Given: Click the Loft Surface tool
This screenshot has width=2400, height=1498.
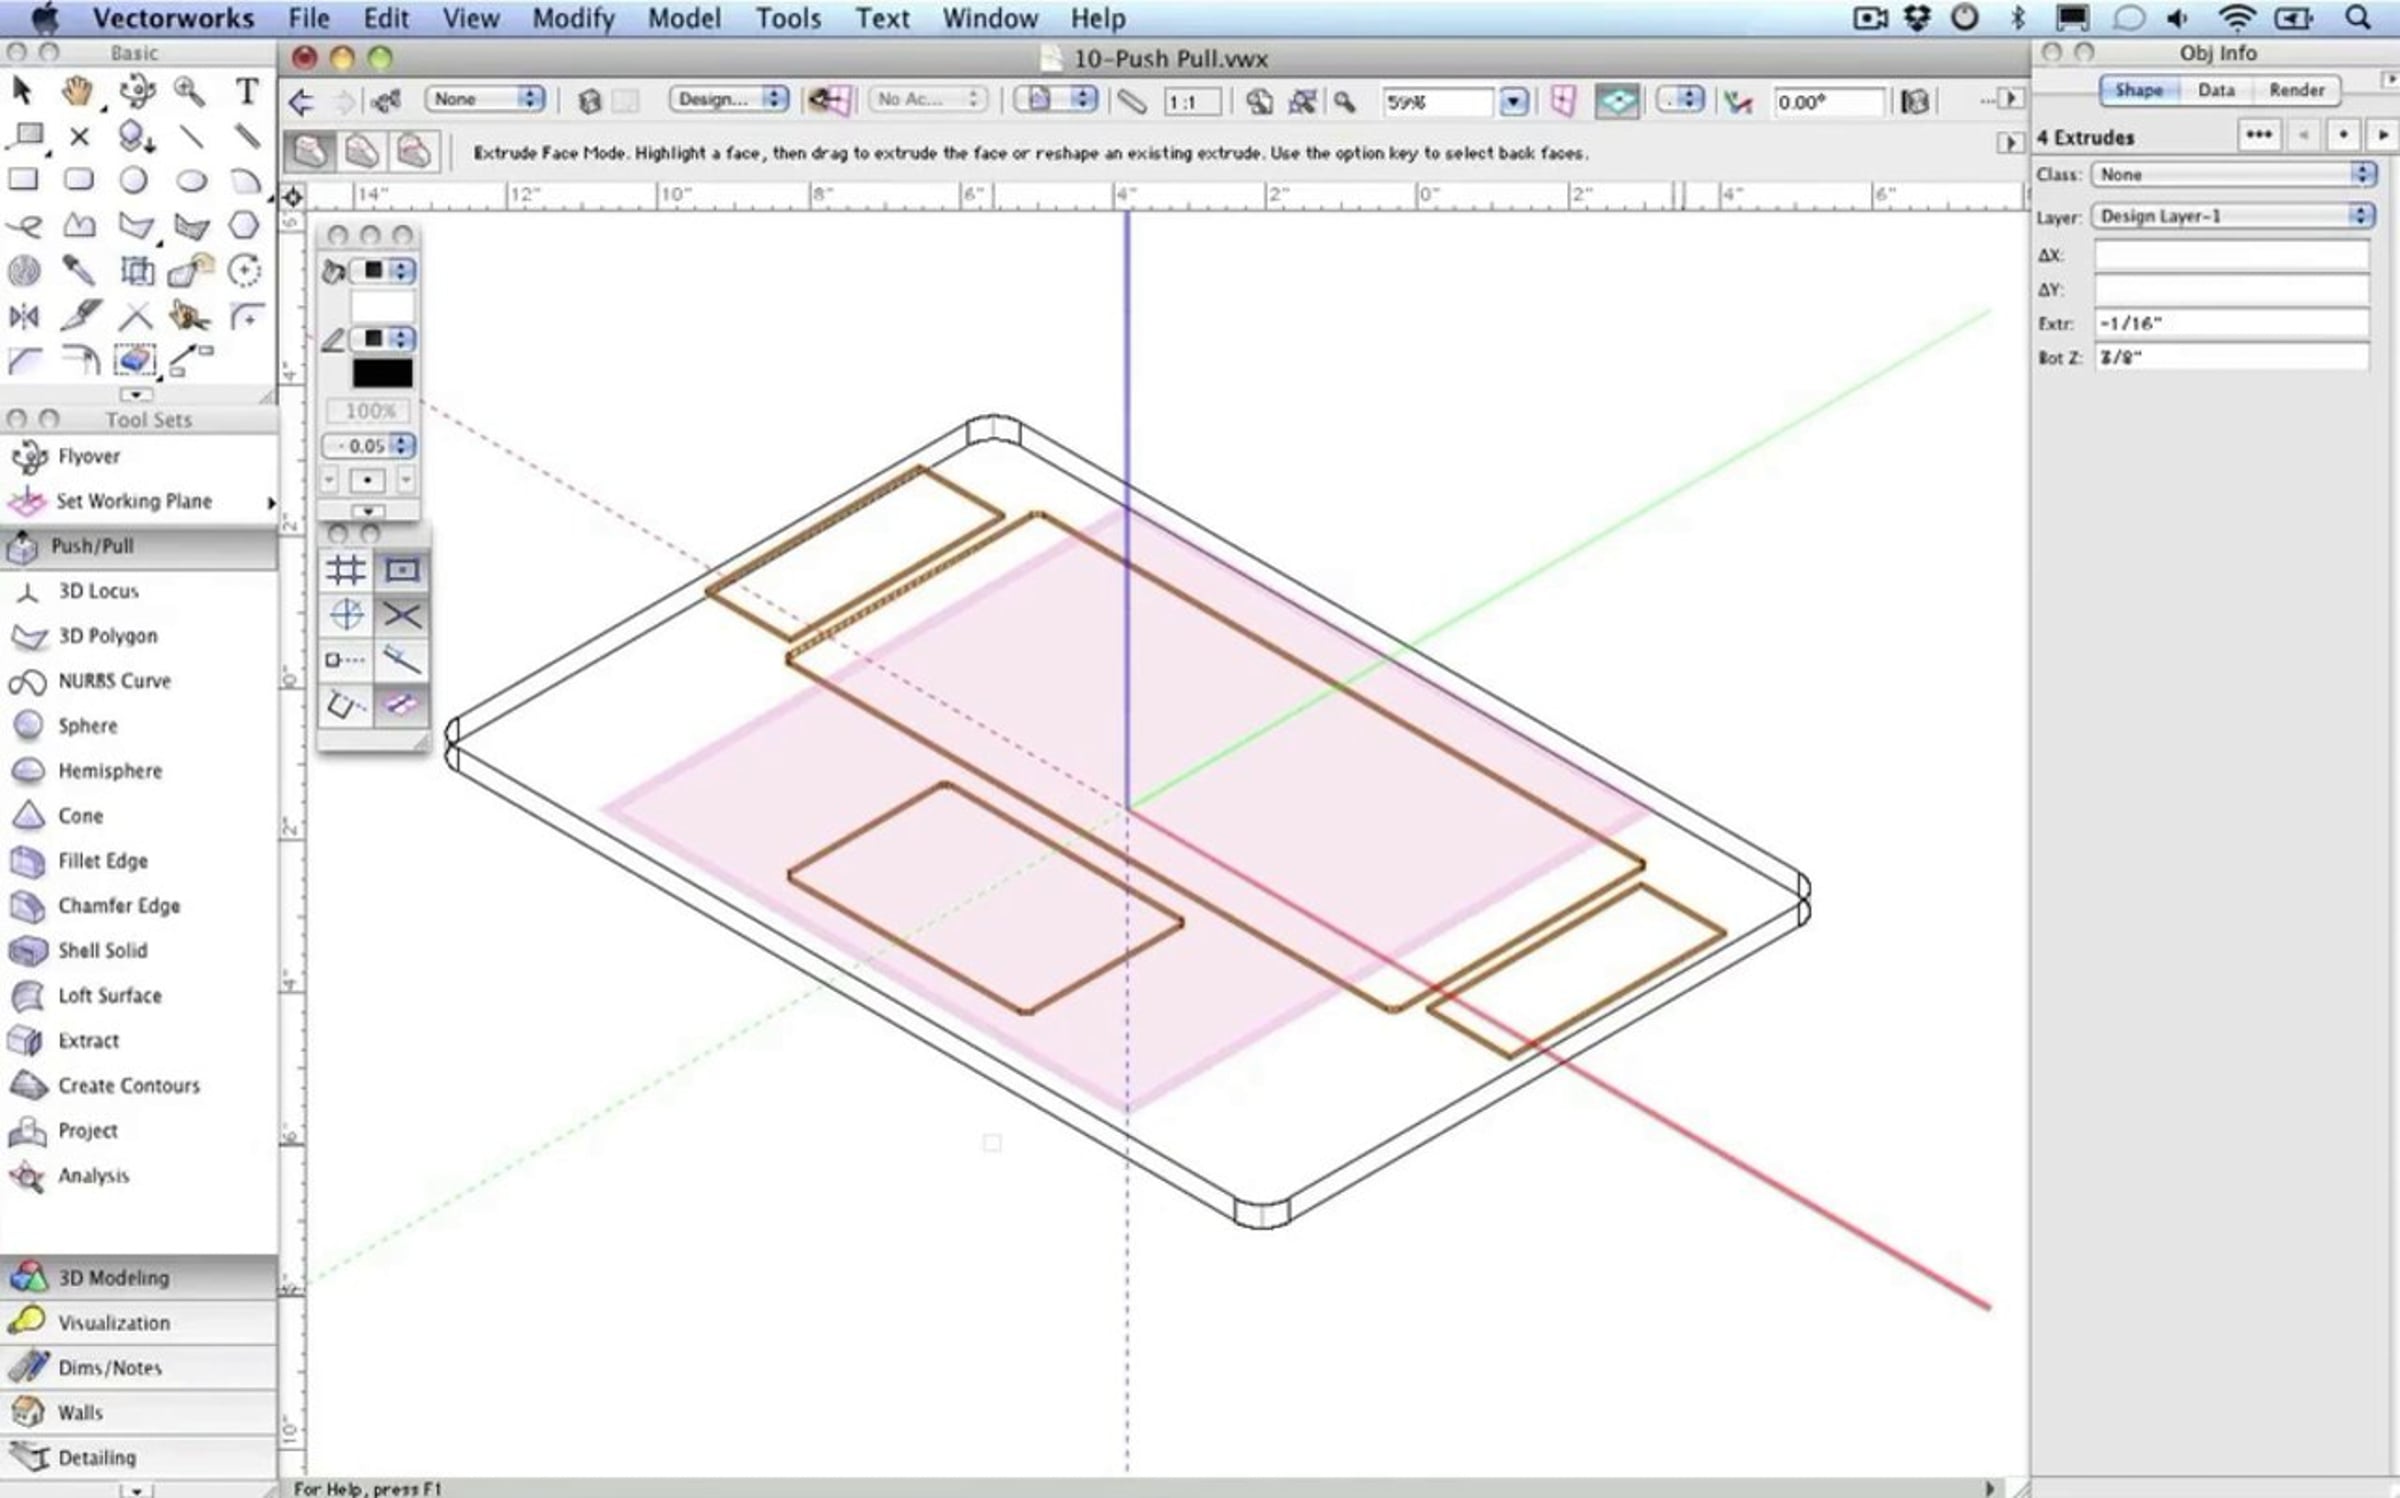Looking at the screenshot, I should (x=109, y=996).
